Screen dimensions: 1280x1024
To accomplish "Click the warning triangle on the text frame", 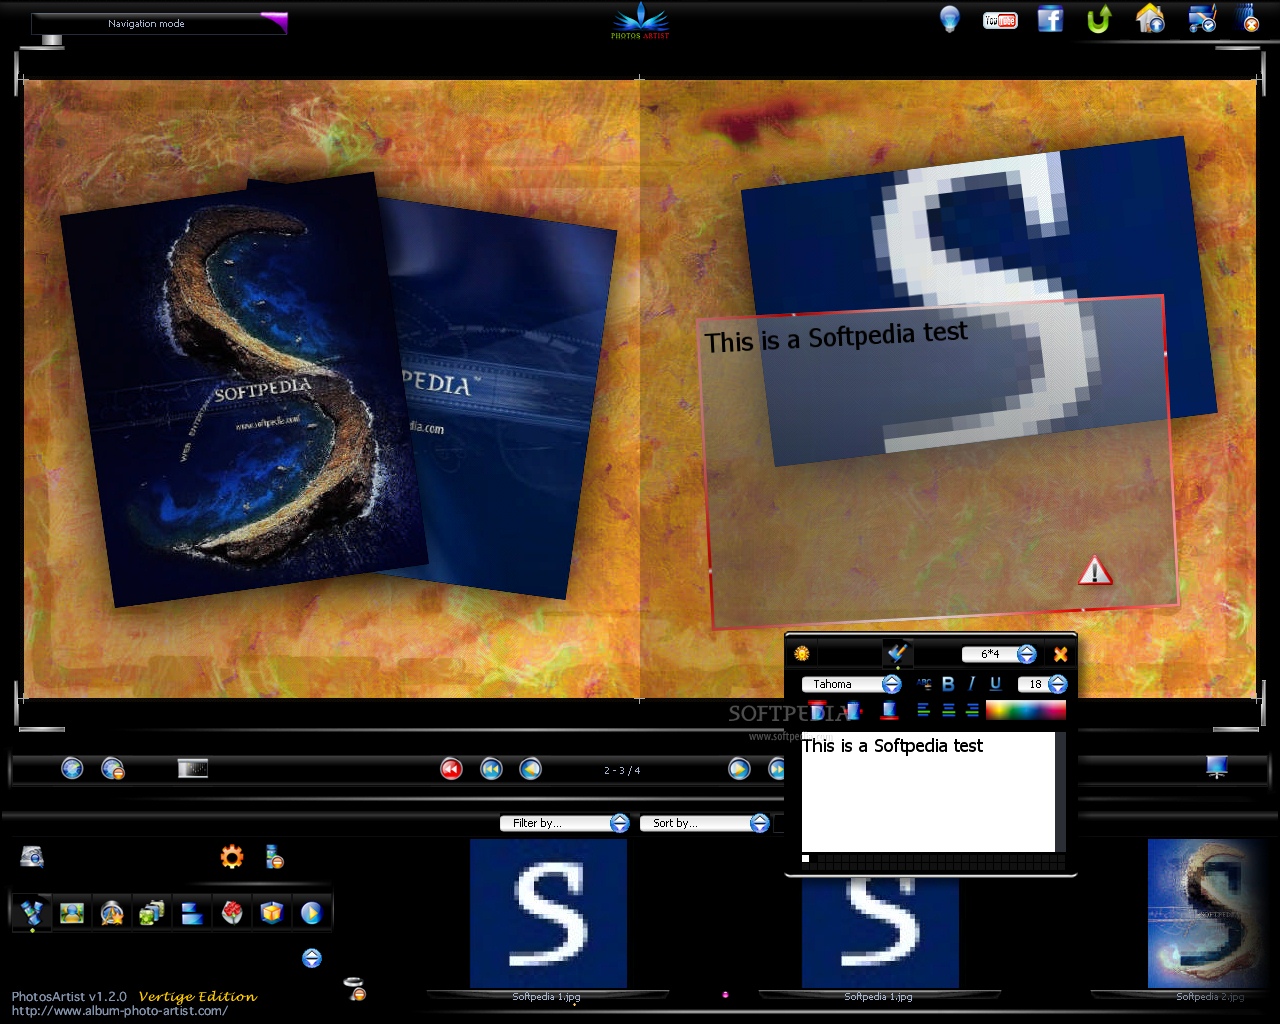I will pyautogui.click(x=1095, y=571).
